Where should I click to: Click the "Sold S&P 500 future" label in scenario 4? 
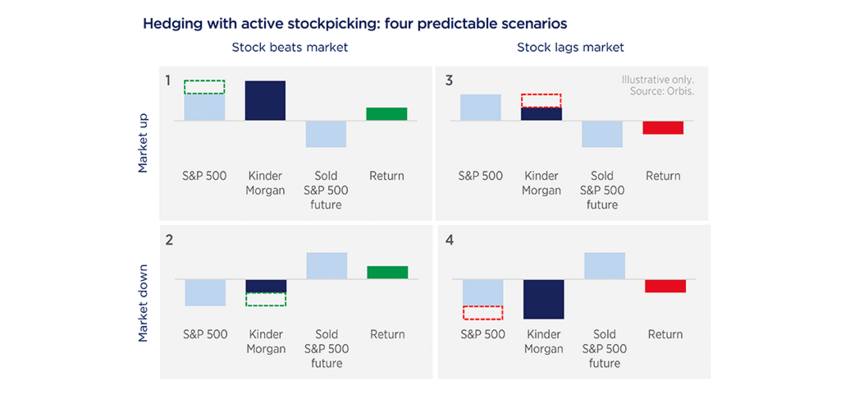pos(603,348)
